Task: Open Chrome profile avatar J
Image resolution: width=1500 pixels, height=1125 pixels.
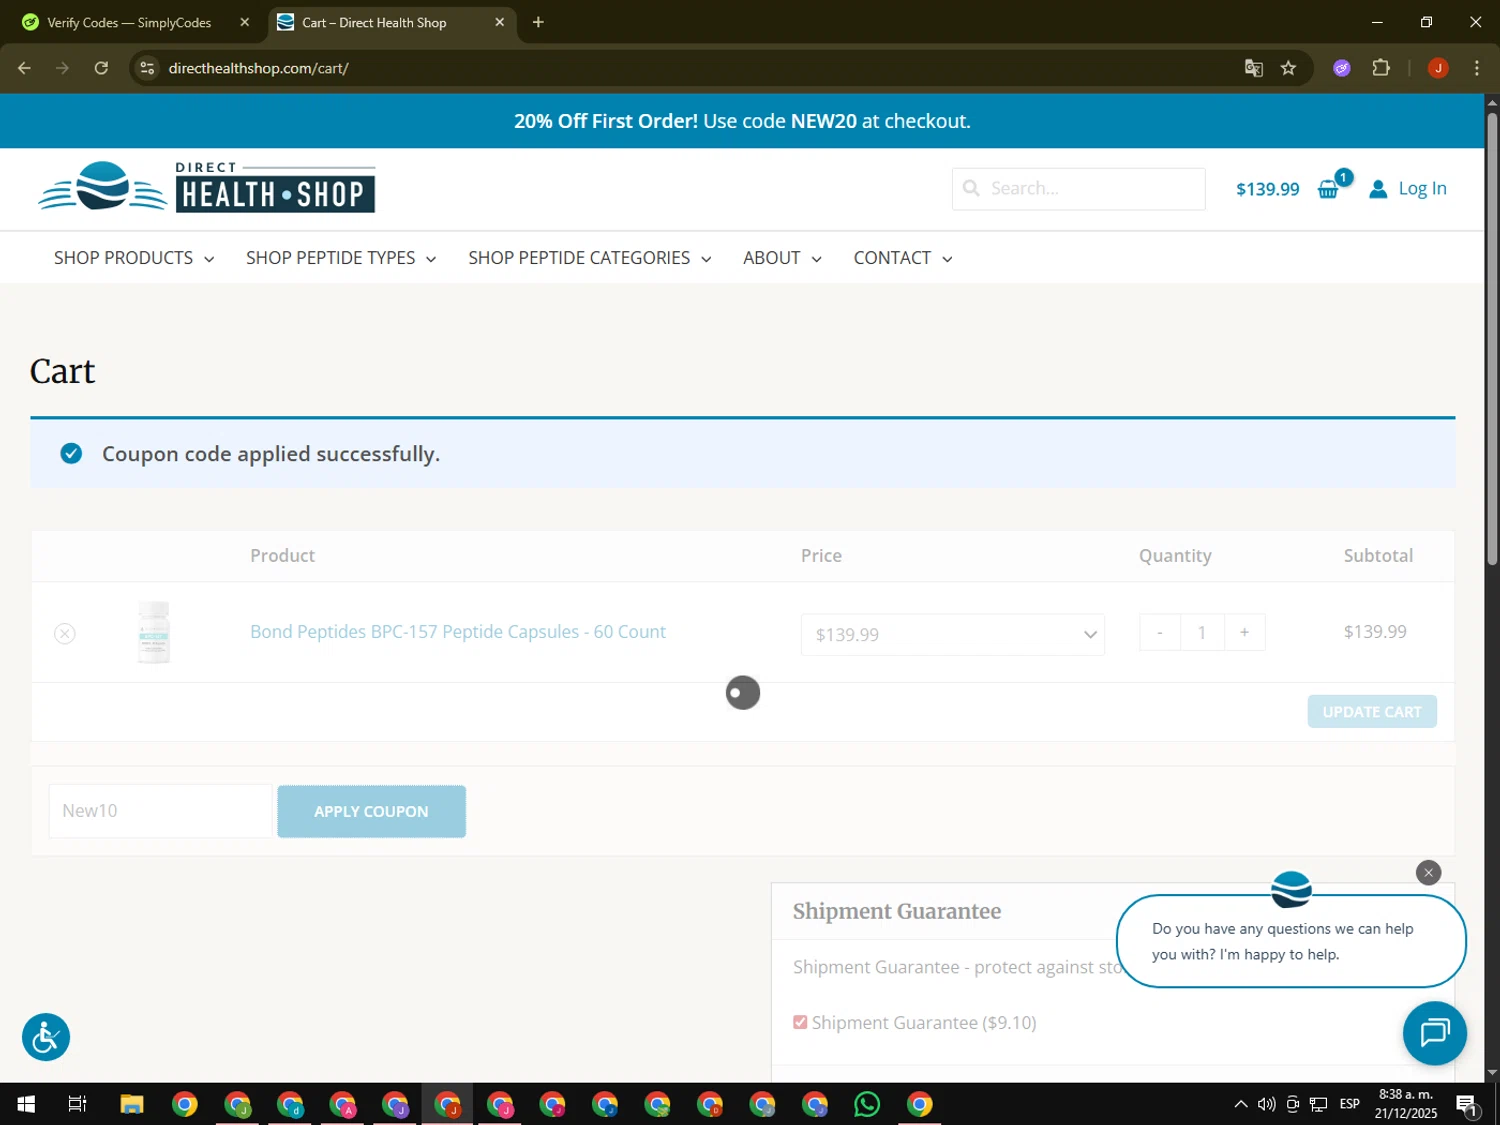Action: tap(1438, 68)
